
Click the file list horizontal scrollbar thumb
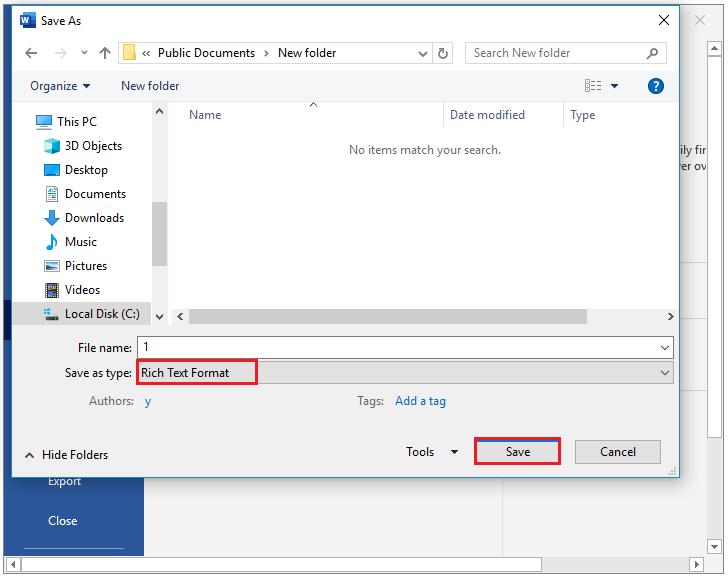click(x=388, y=317)
